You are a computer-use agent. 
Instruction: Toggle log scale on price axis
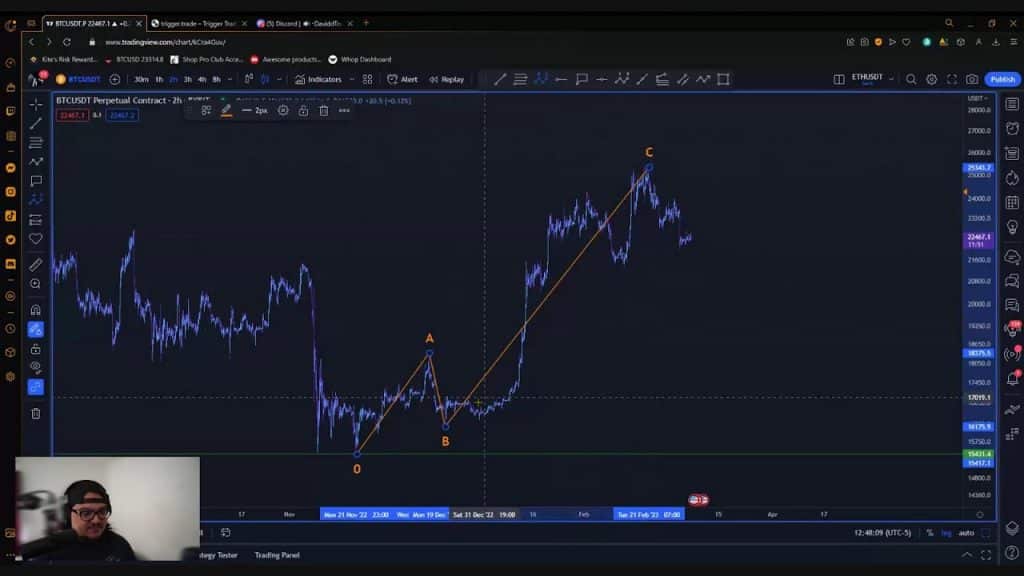click(x=946, y=533)
